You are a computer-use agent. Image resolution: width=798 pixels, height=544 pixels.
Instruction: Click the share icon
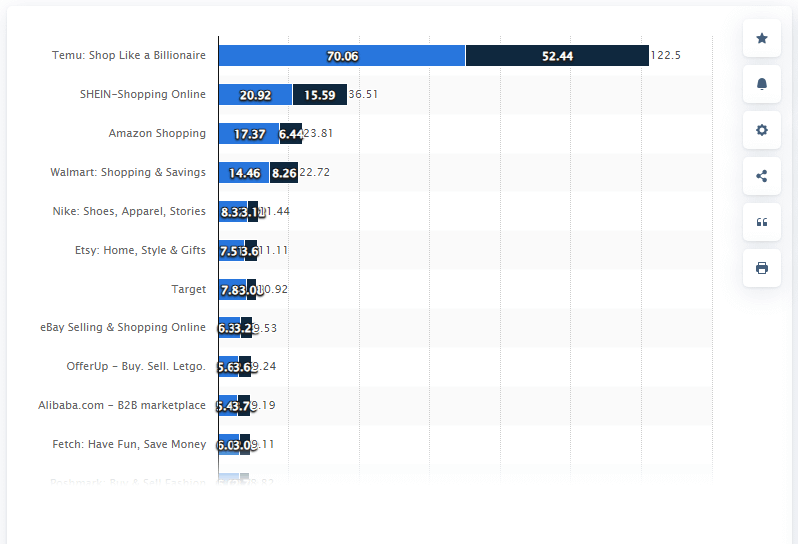pyautogui.click(x=762, y=176)
